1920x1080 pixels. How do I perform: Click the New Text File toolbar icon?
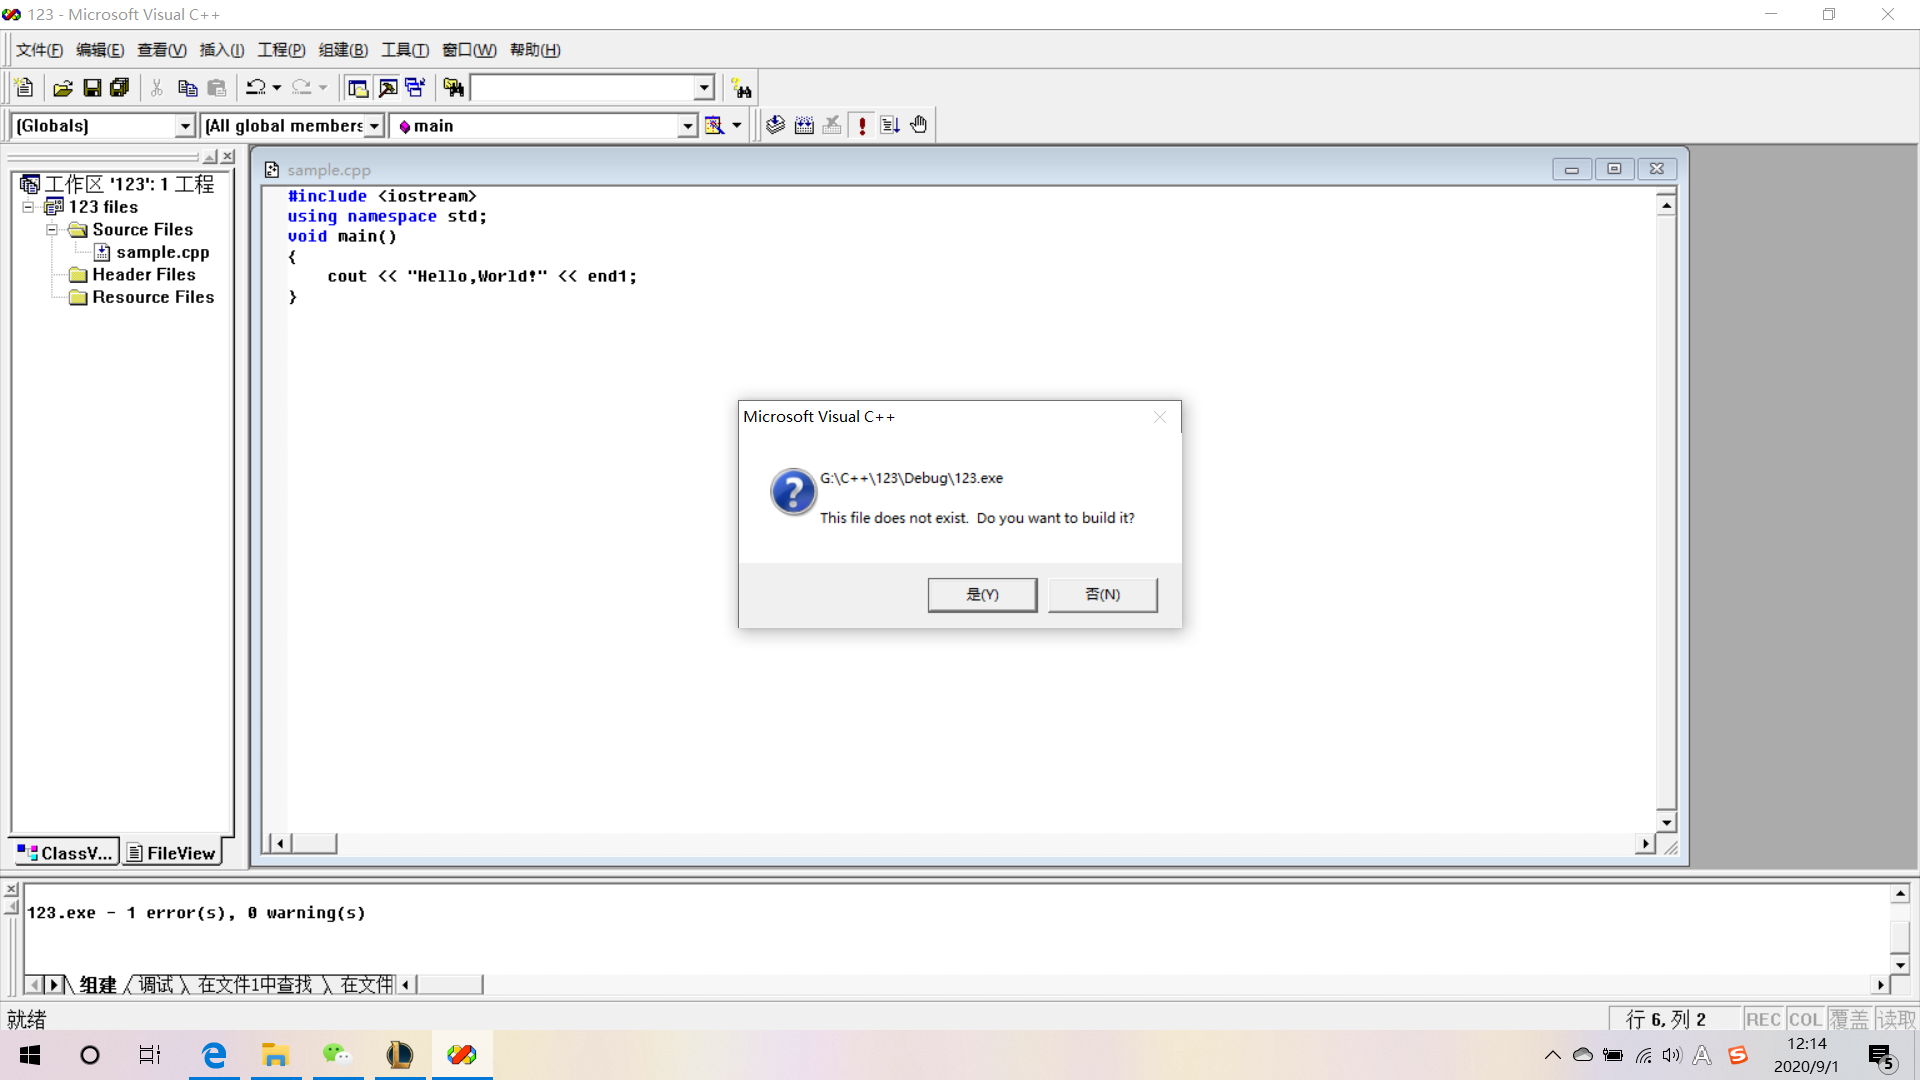[x=25, y=88]
